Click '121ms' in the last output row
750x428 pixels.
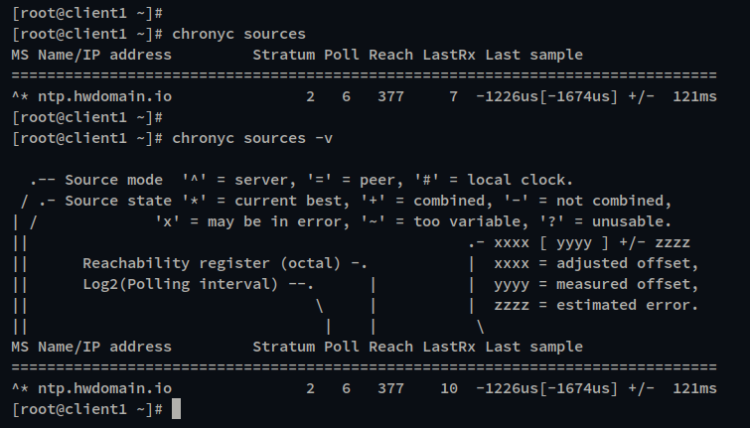click(695, 388)
